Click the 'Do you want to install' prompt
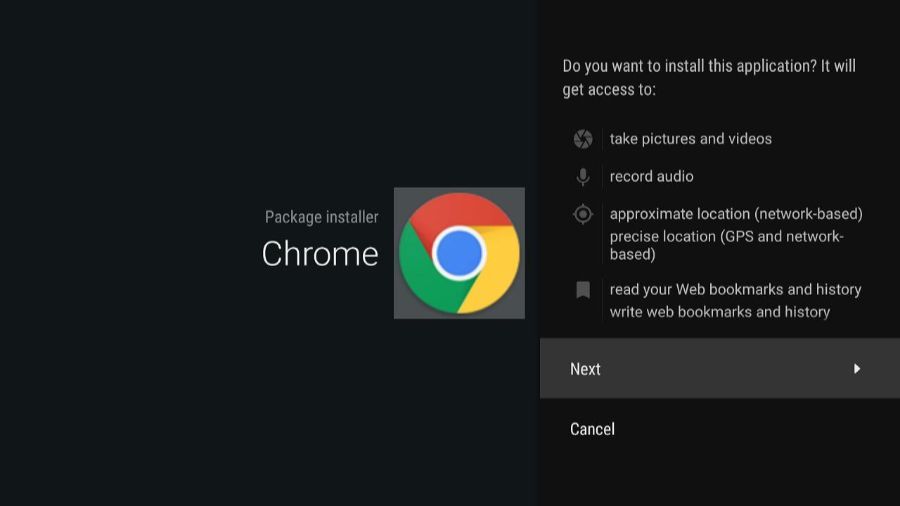Viewport: 900px width, 506px height. pyautogui.click(x=709, y=66)
